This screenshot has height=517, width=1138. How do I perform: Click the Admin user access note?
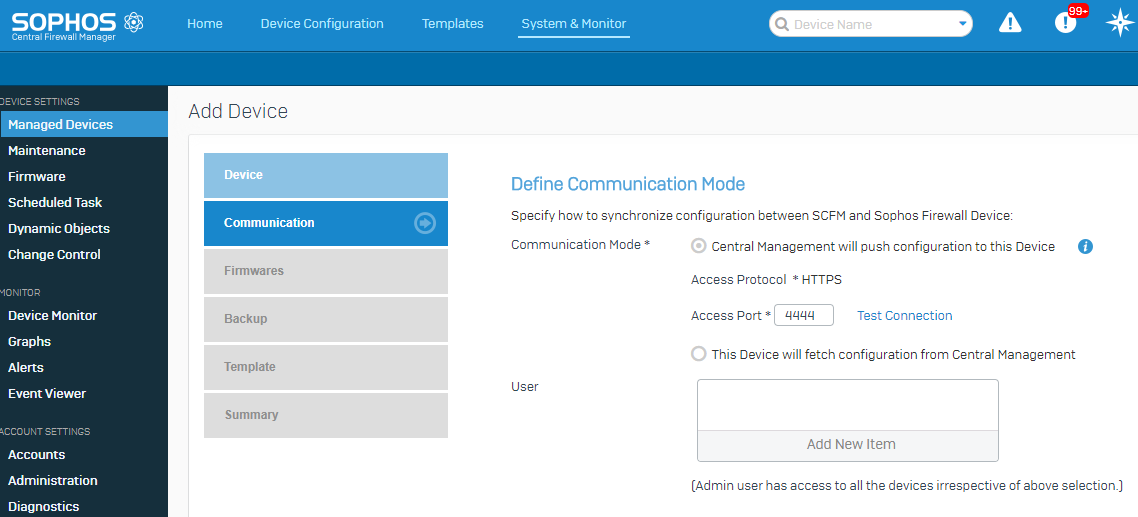coord(907,484)
